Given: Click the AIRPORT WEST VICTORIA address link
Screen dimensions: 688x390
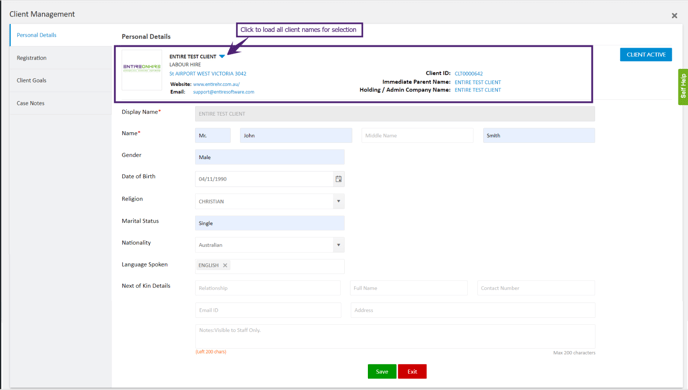Looking at the screenshot, I should [208, 74].
